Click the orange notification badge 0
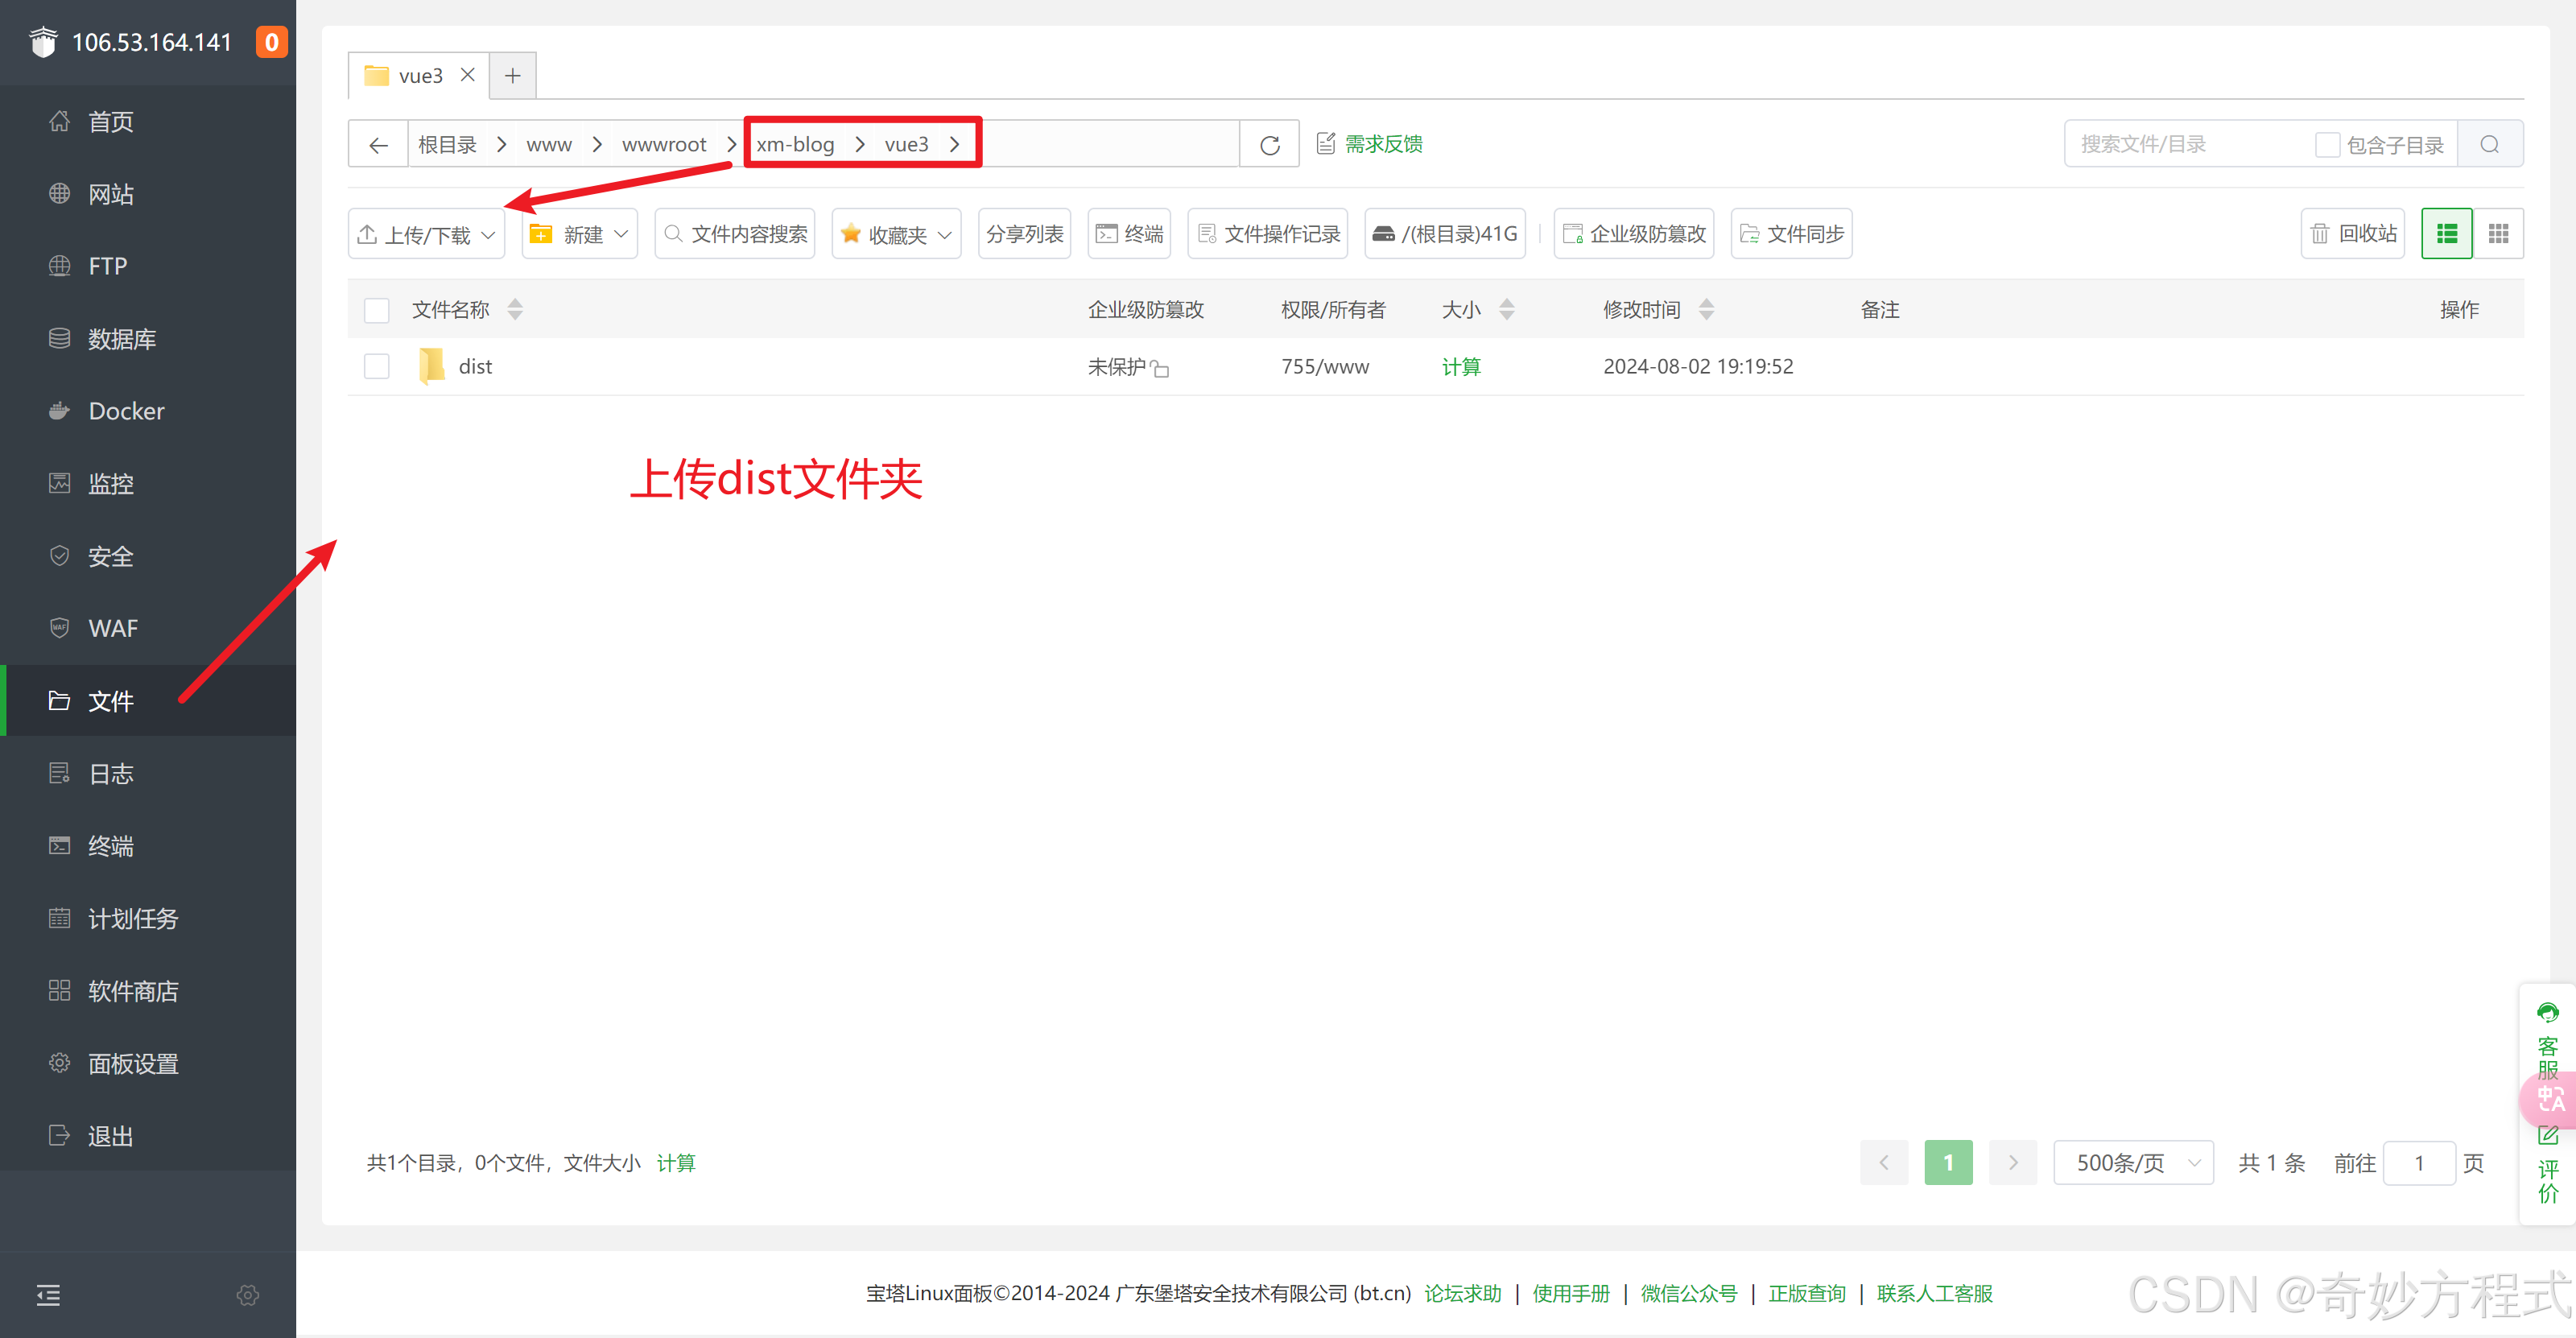The image size is (2576, 1338). click(x=271, y=42)
